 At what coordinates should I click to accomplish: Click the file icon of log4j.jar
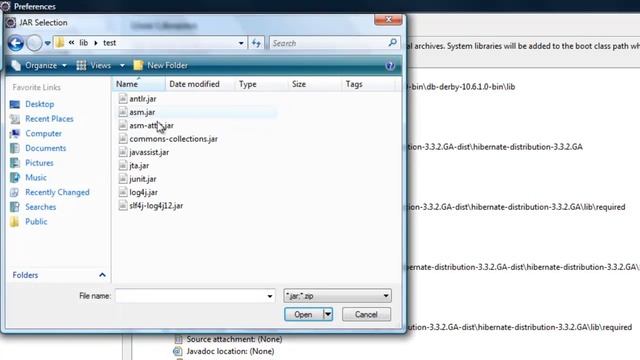click(x=122, y=192)
